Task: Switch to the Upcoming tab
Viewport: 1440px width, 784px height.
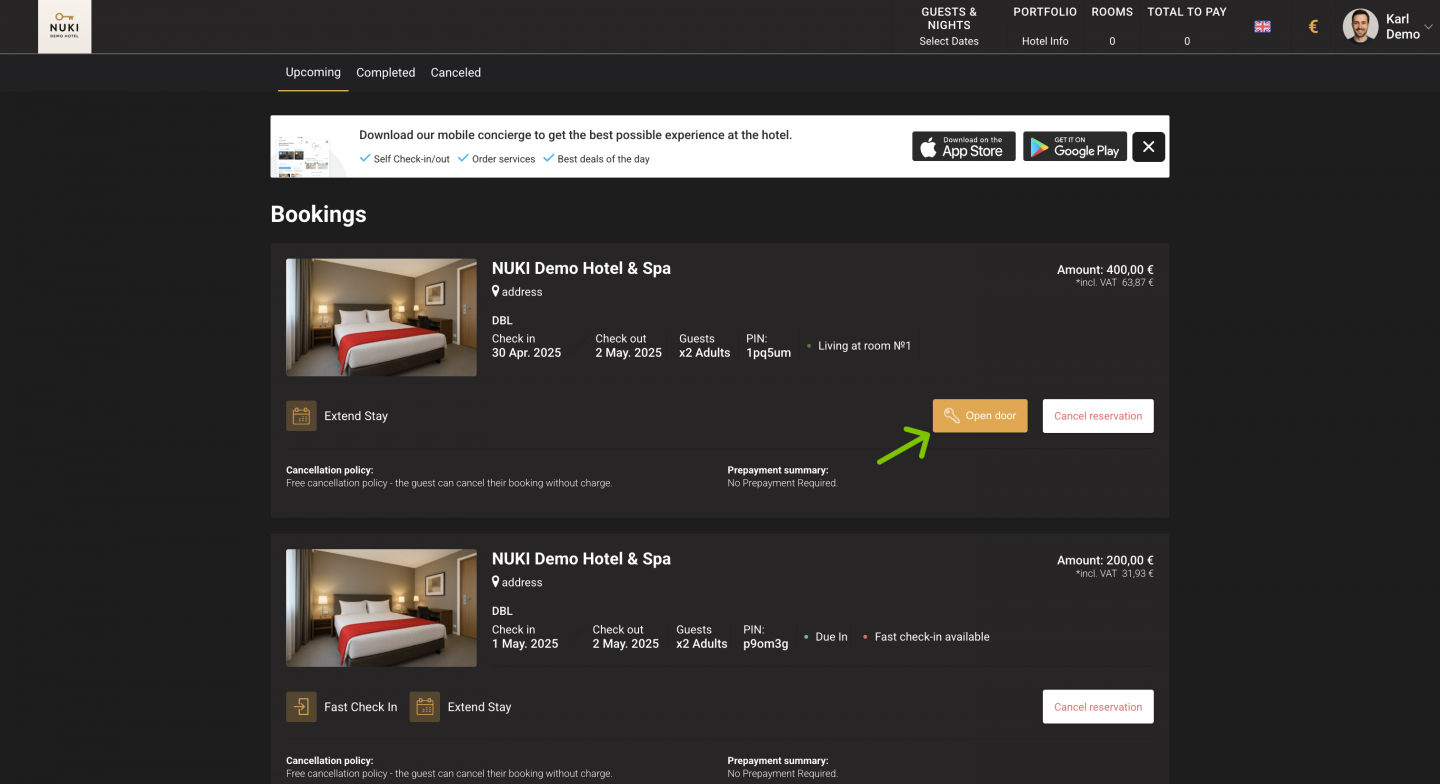Action: pos(313,72)
